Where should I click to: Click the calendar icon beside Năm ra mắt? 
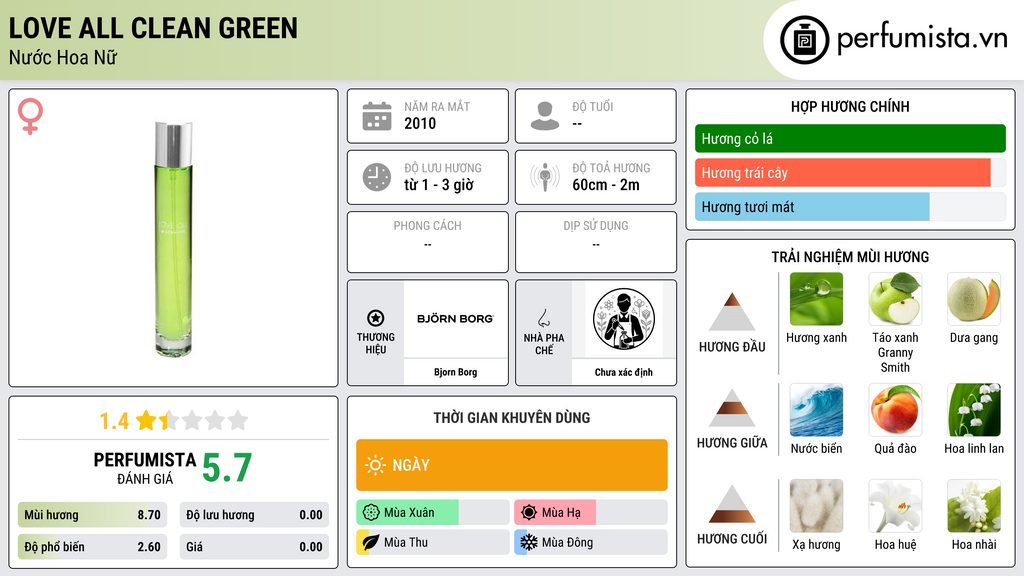pyautogui.click(x=377, y=116)
